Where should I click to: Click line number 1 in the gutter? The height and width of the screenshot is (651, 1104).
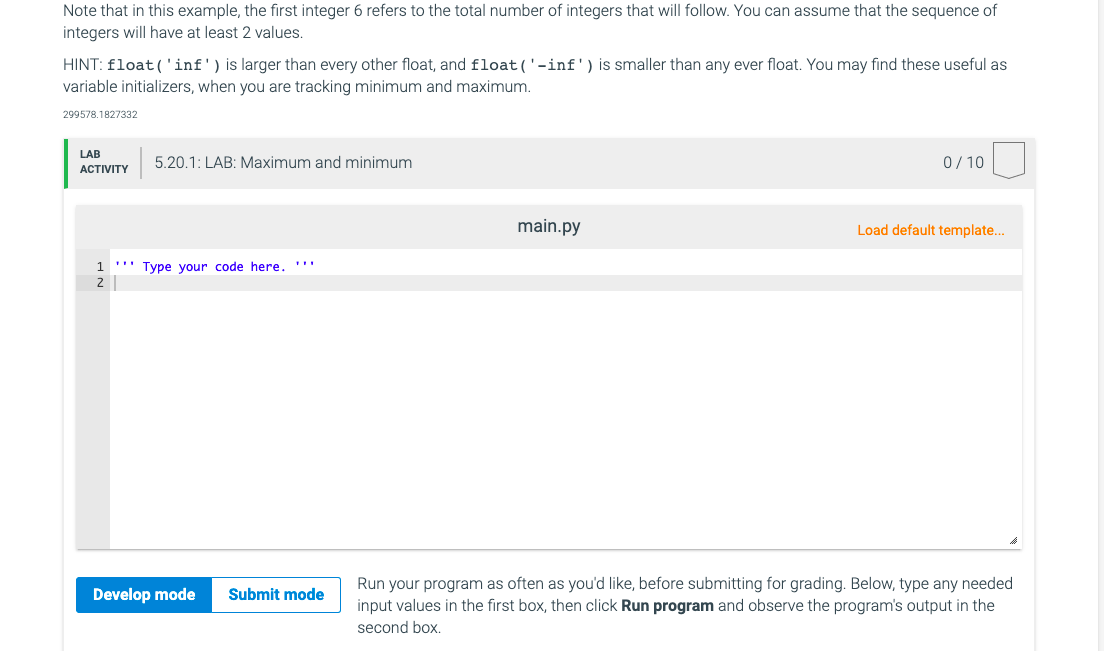99,266
